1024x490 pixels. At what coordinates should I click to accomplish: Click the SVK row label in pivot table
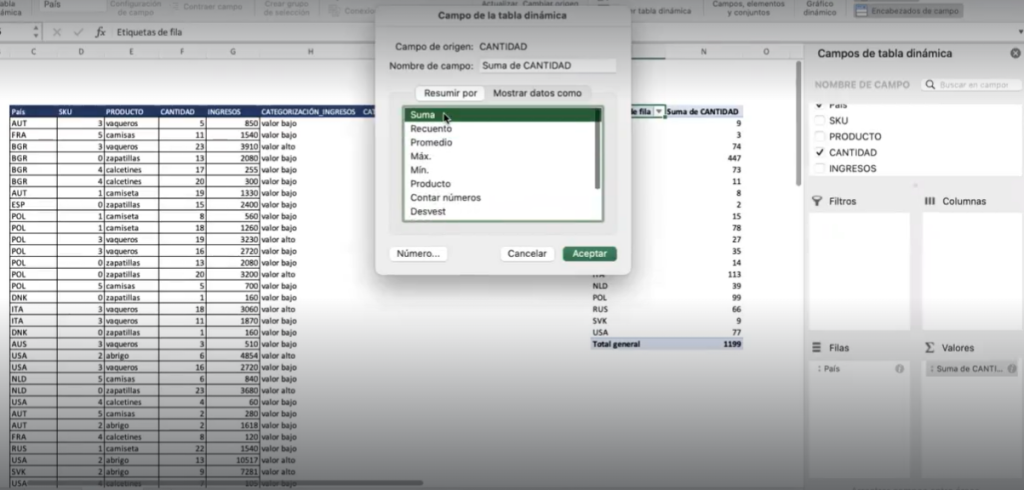(627, 321)
